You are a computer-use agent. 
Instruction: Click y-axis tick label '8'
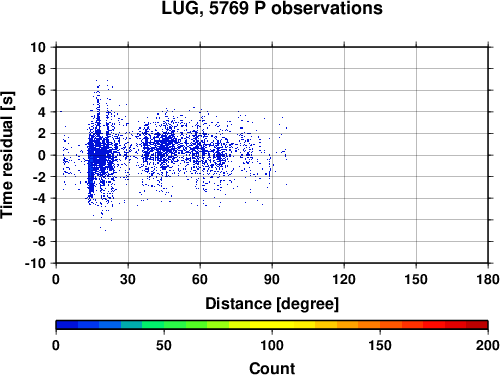pos(42,69)
